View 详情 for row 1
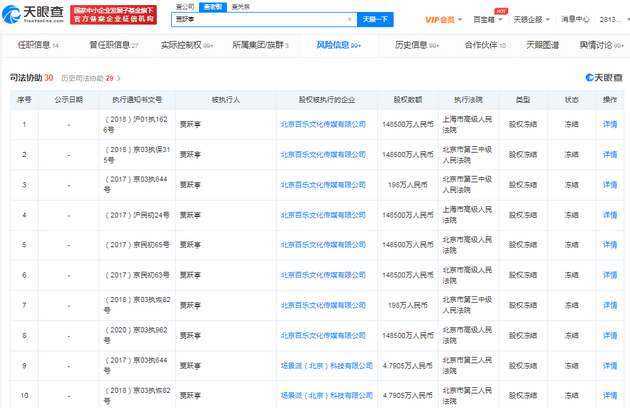 pos(610,125)
